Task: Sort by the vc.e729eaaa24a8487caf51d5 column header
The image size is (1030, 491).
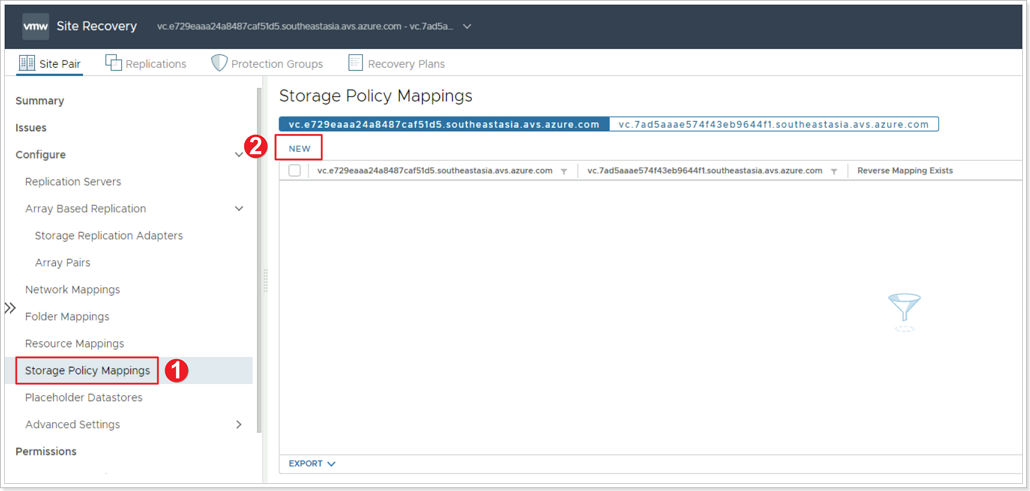Action: click(434, 170)
